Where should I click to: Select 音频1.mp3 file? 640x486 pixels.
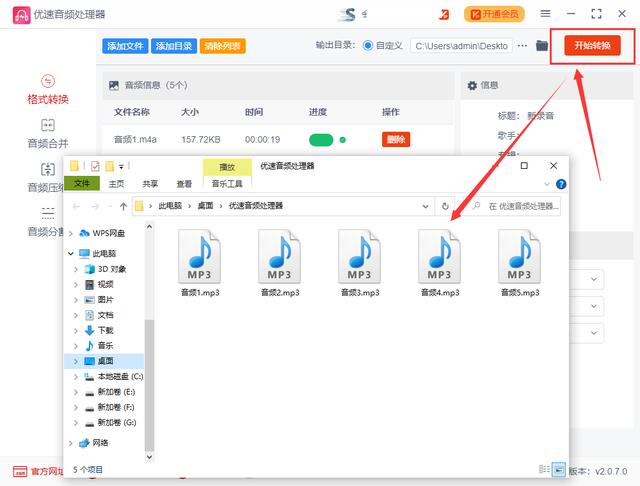point(200,263)
